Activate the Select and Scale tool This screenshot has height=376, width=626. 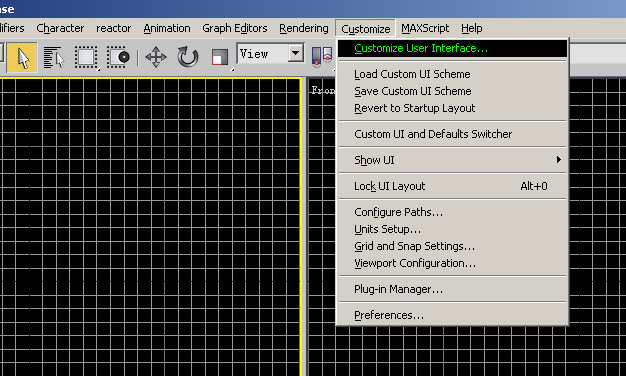pyautogui.click(x=220, y=57)
